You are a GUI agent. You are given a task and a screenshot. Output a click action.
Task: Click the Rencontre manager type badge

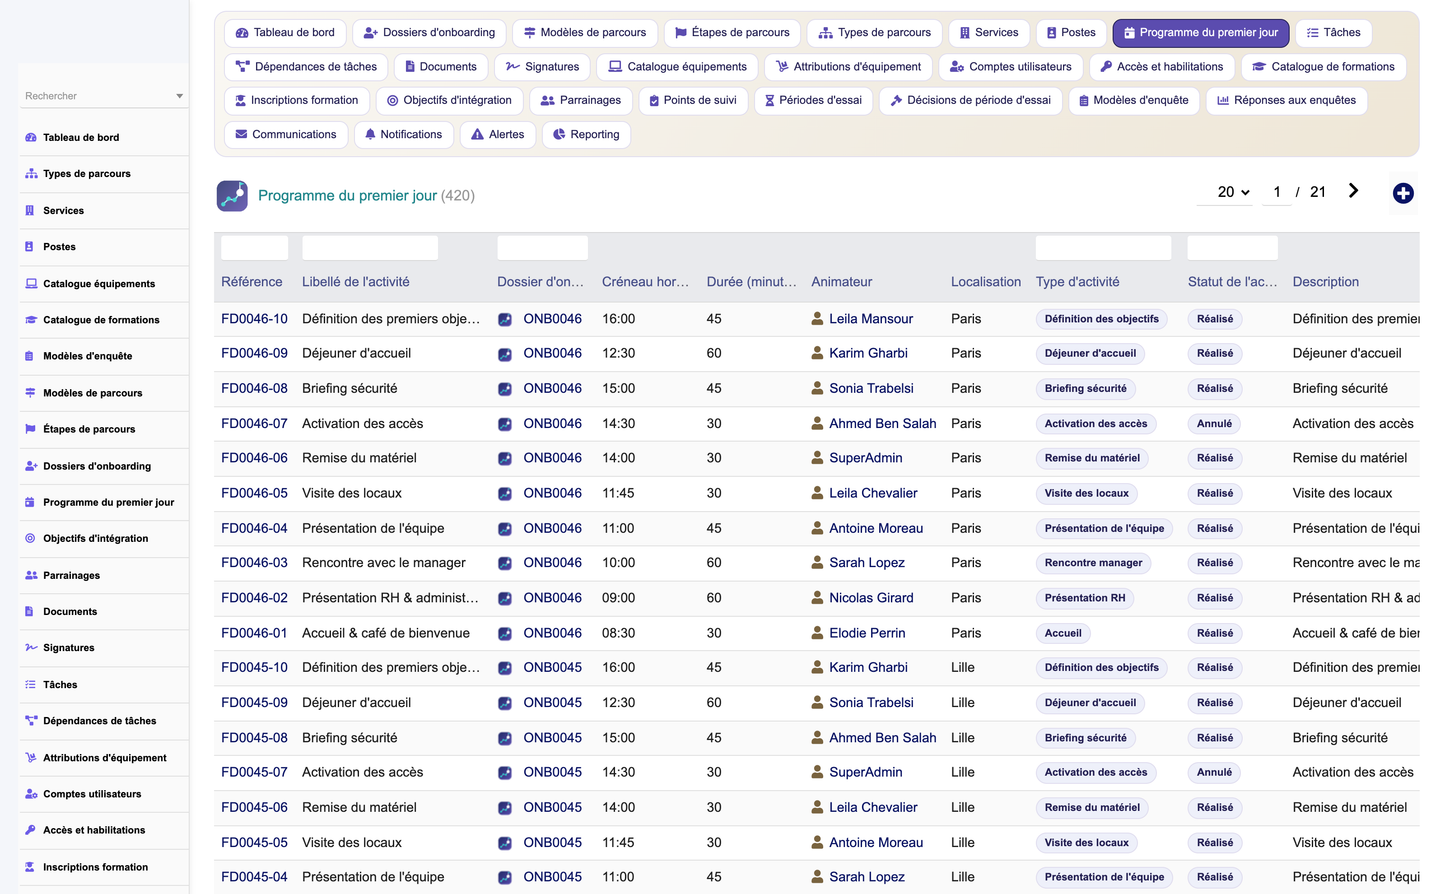1093,563
